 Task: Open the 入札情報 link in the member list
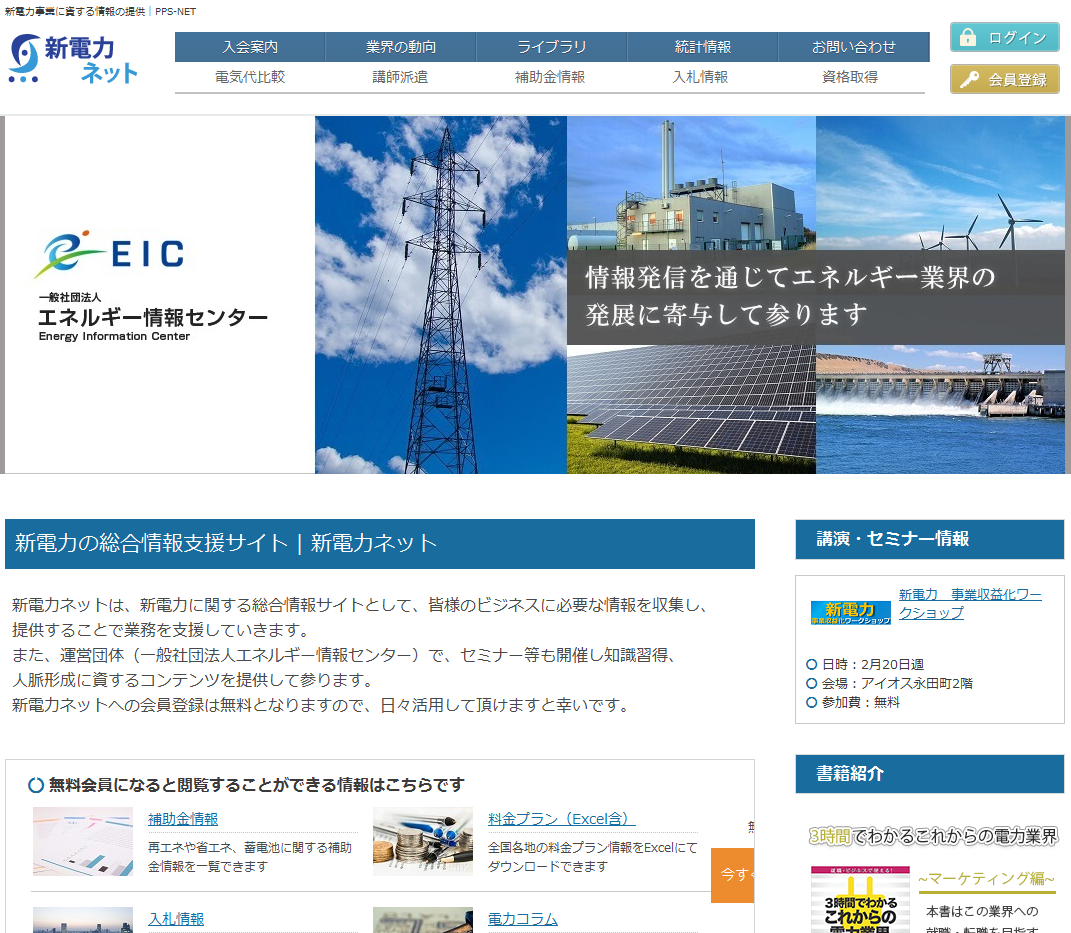(176, 919)
